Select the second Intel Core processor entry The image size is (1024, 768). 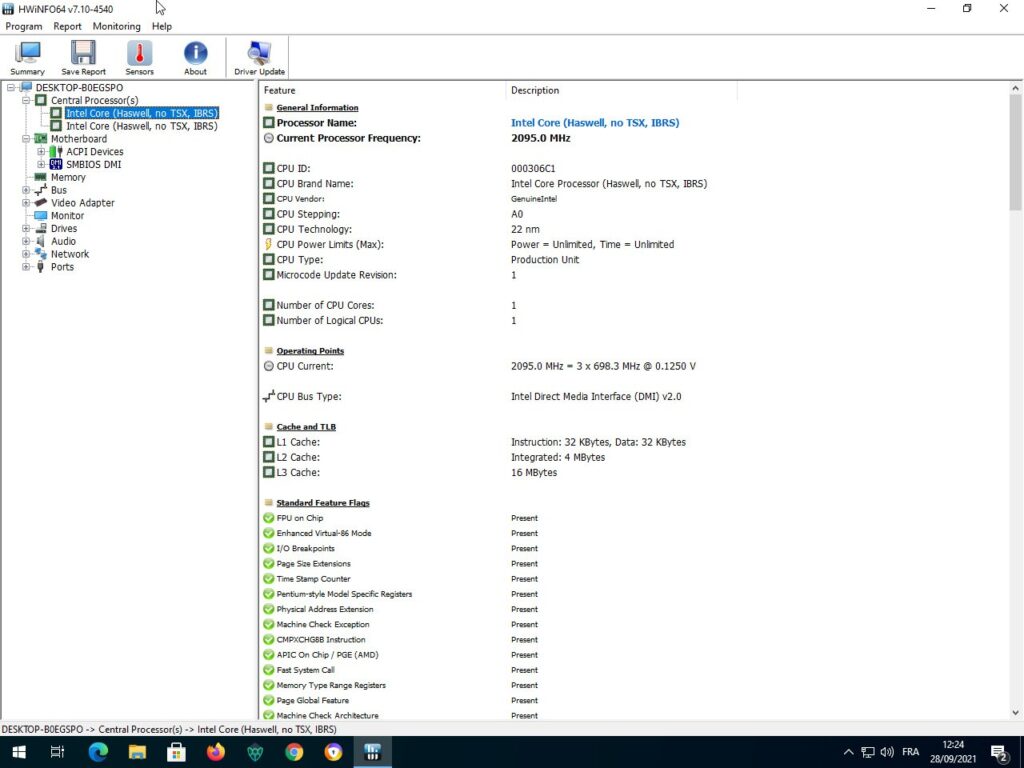pos(142,126)
